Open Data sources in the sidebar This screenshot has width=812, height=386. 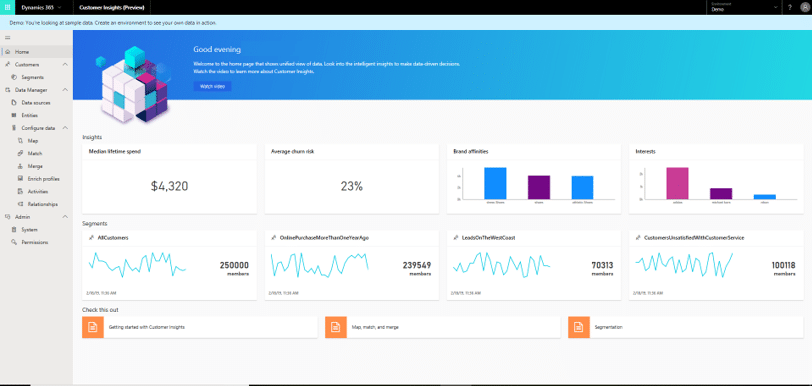click(36, 103)
